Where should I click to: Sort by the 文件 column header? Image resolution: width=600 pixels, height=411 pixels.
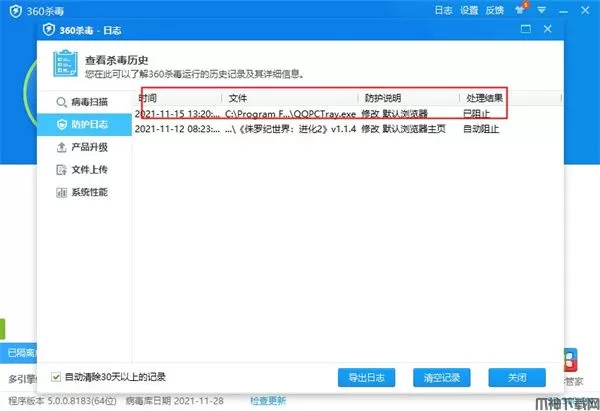(x=290, y=98)
